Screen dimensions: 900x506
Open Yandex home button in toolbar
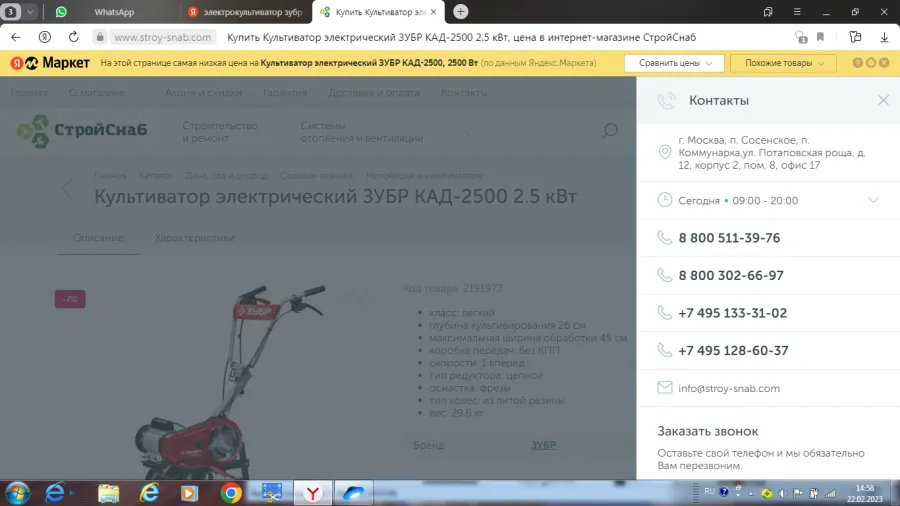[45, 37]
